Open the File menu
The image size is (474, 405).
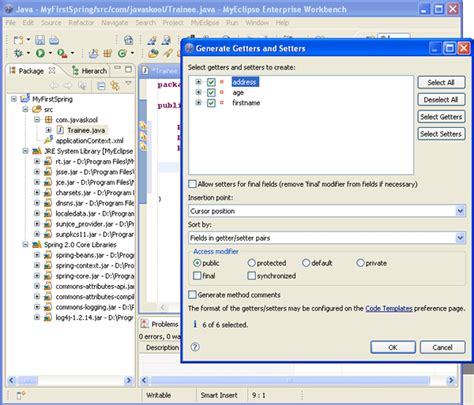coord(11,23)
